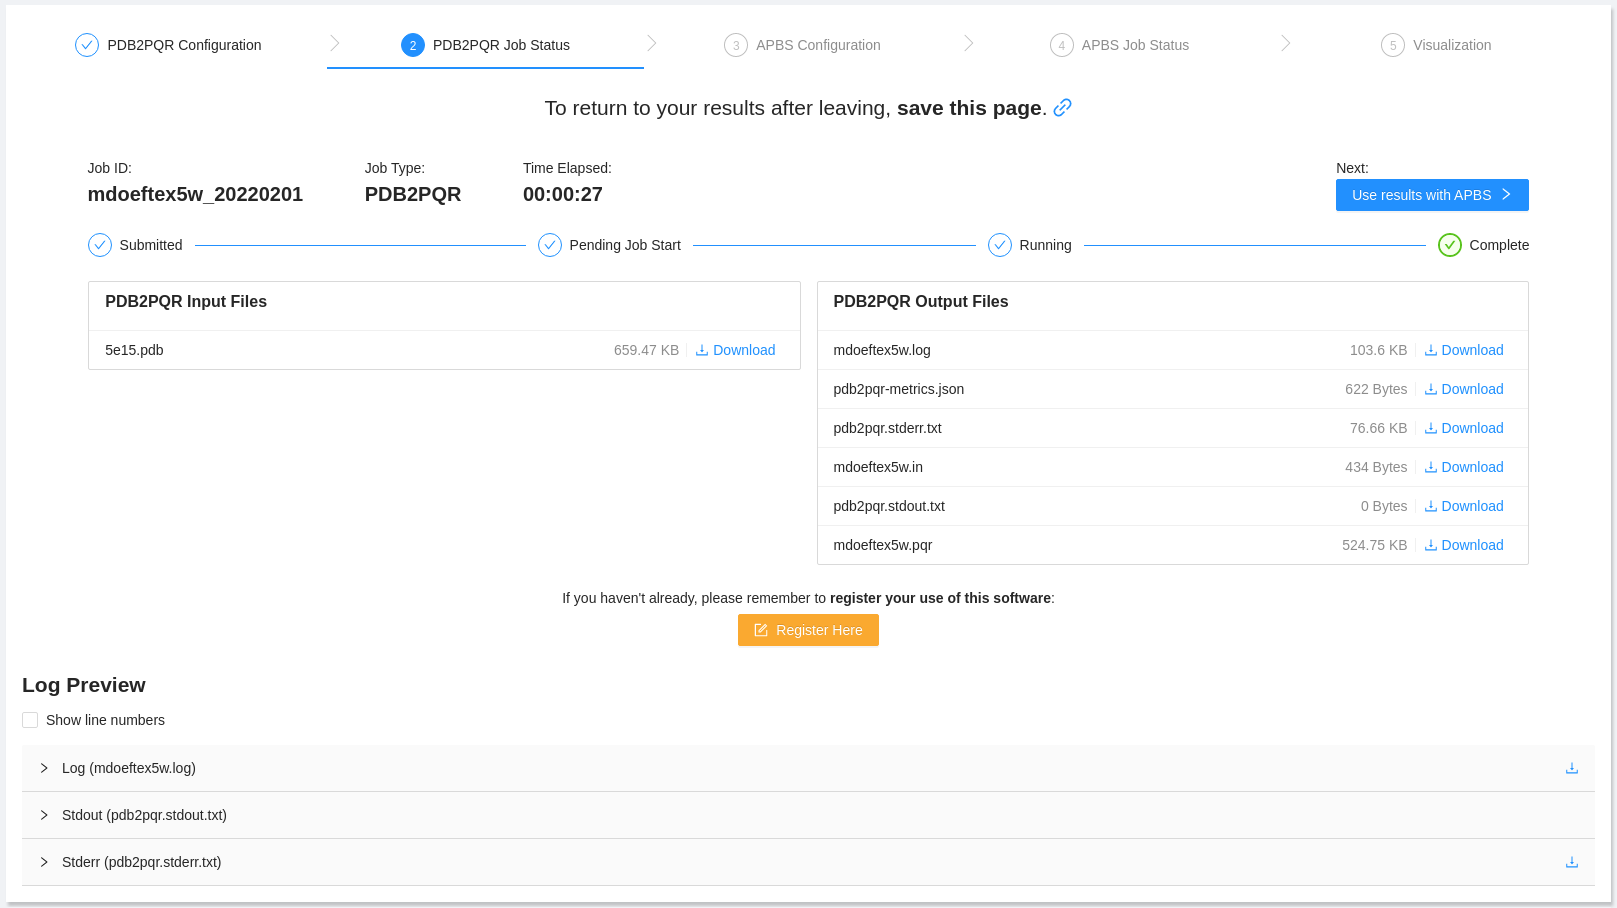
Task: Click the 5e15.pdb file name
Action: click(x=134, y=350)
